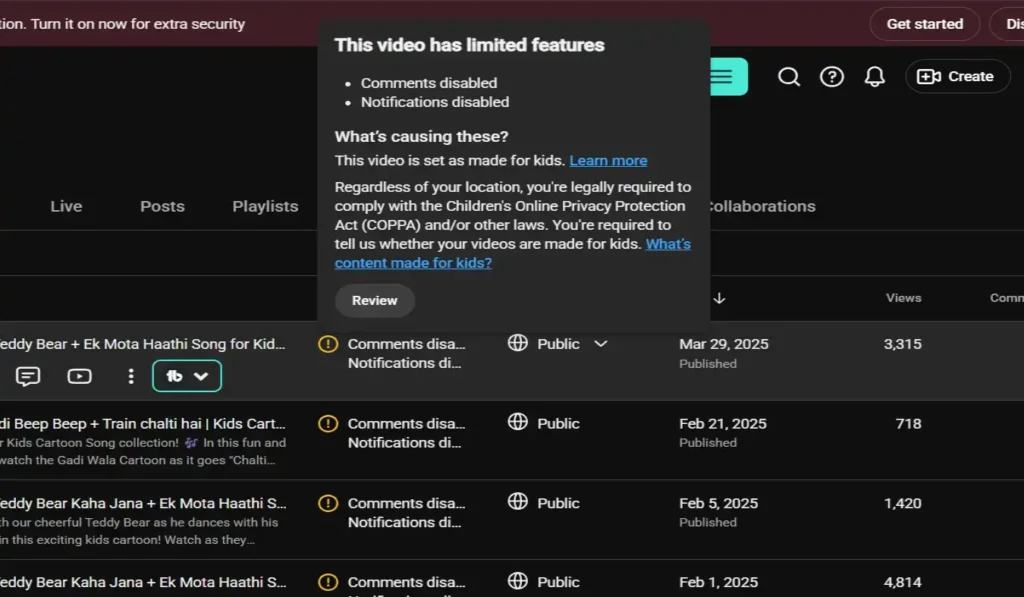Screen dimensions: 1024x597
Task: Click the Review button in popup
Action: click(375, 300)
